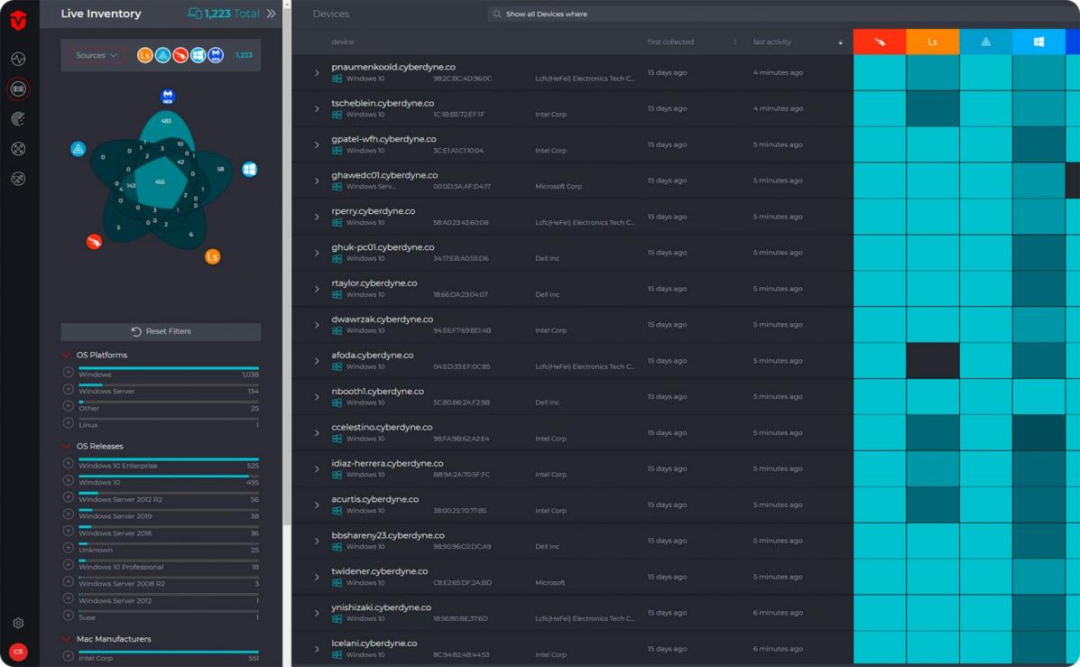Open the Sources dropdown
The width and height of the screenshot is (1080, 667).
97,55
